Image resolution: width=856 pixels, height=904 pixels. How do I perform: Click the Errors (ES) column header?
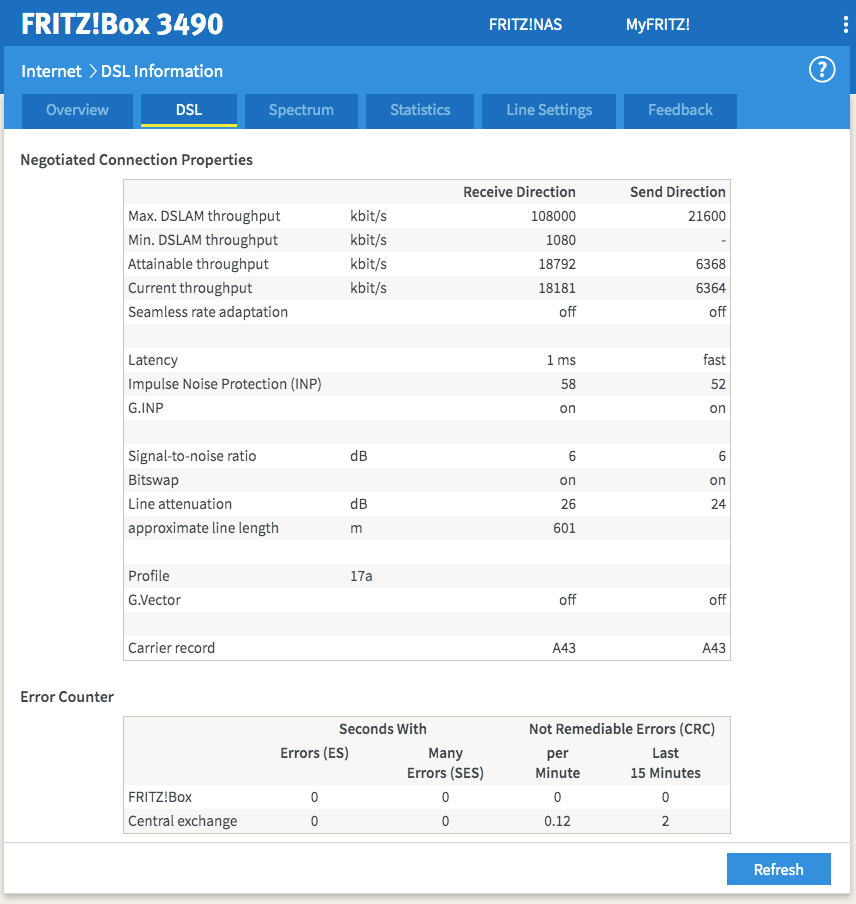coord(315,754)
